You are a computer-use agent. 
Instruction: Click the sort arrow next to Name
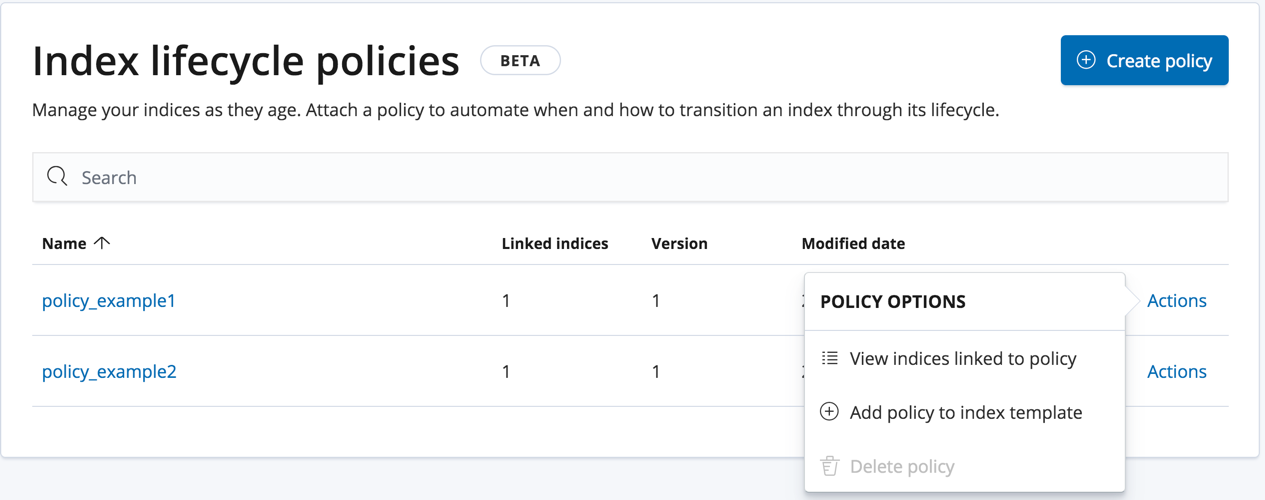102,243
